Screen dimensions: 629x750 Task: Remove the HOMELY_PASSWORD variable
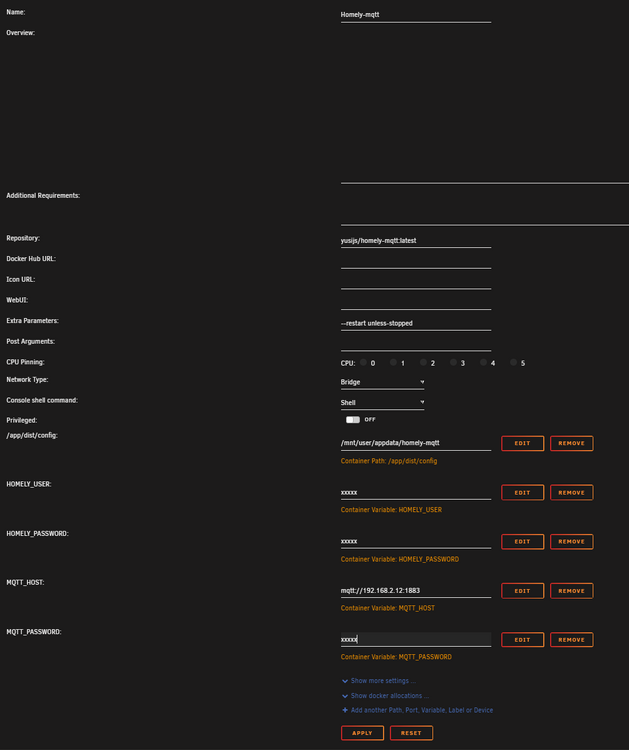click(571, 542)
